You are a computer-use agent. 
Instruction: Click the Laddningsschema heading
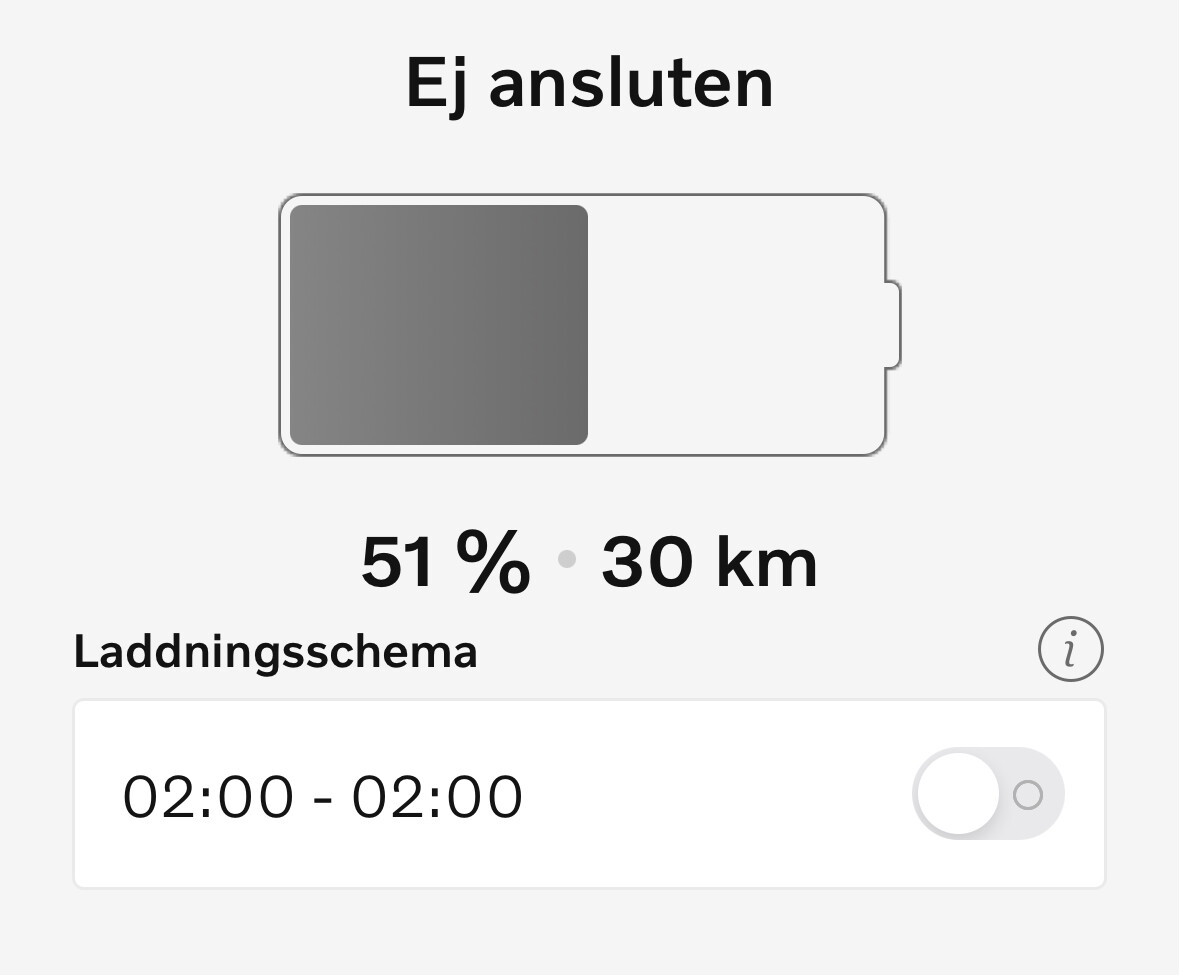pyautogui.click(x=275, y=652)
